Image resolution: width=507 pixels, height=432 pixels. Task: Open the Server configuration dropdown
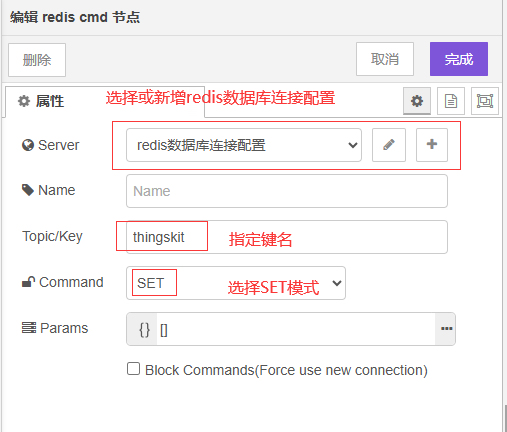[244, 145]
